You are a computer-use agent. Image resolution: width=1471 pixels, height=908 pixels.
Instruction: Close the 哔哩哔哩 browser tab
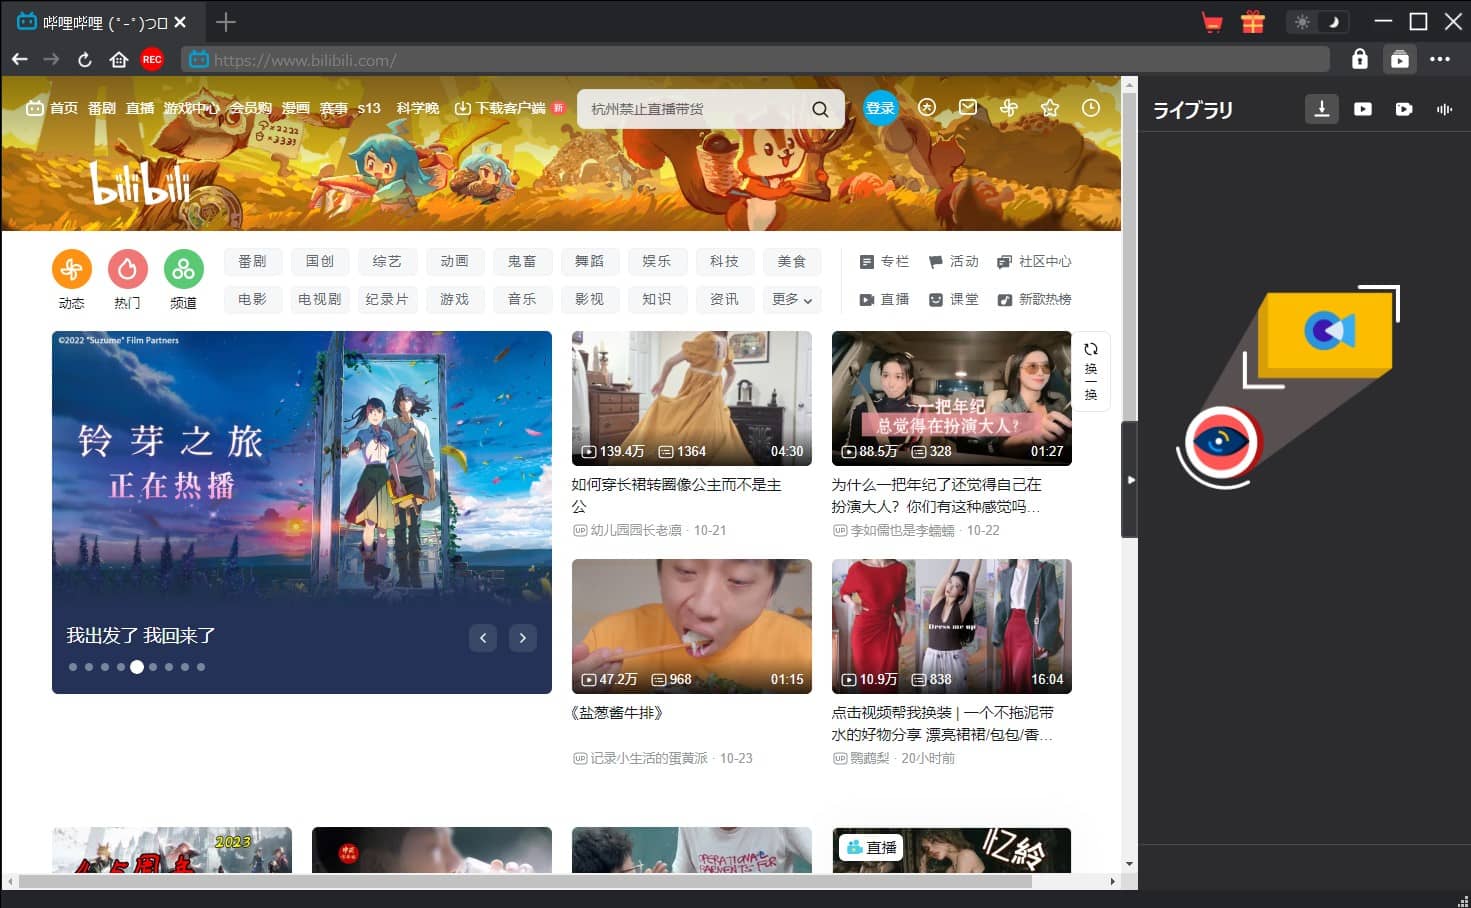tap(180, 22)
